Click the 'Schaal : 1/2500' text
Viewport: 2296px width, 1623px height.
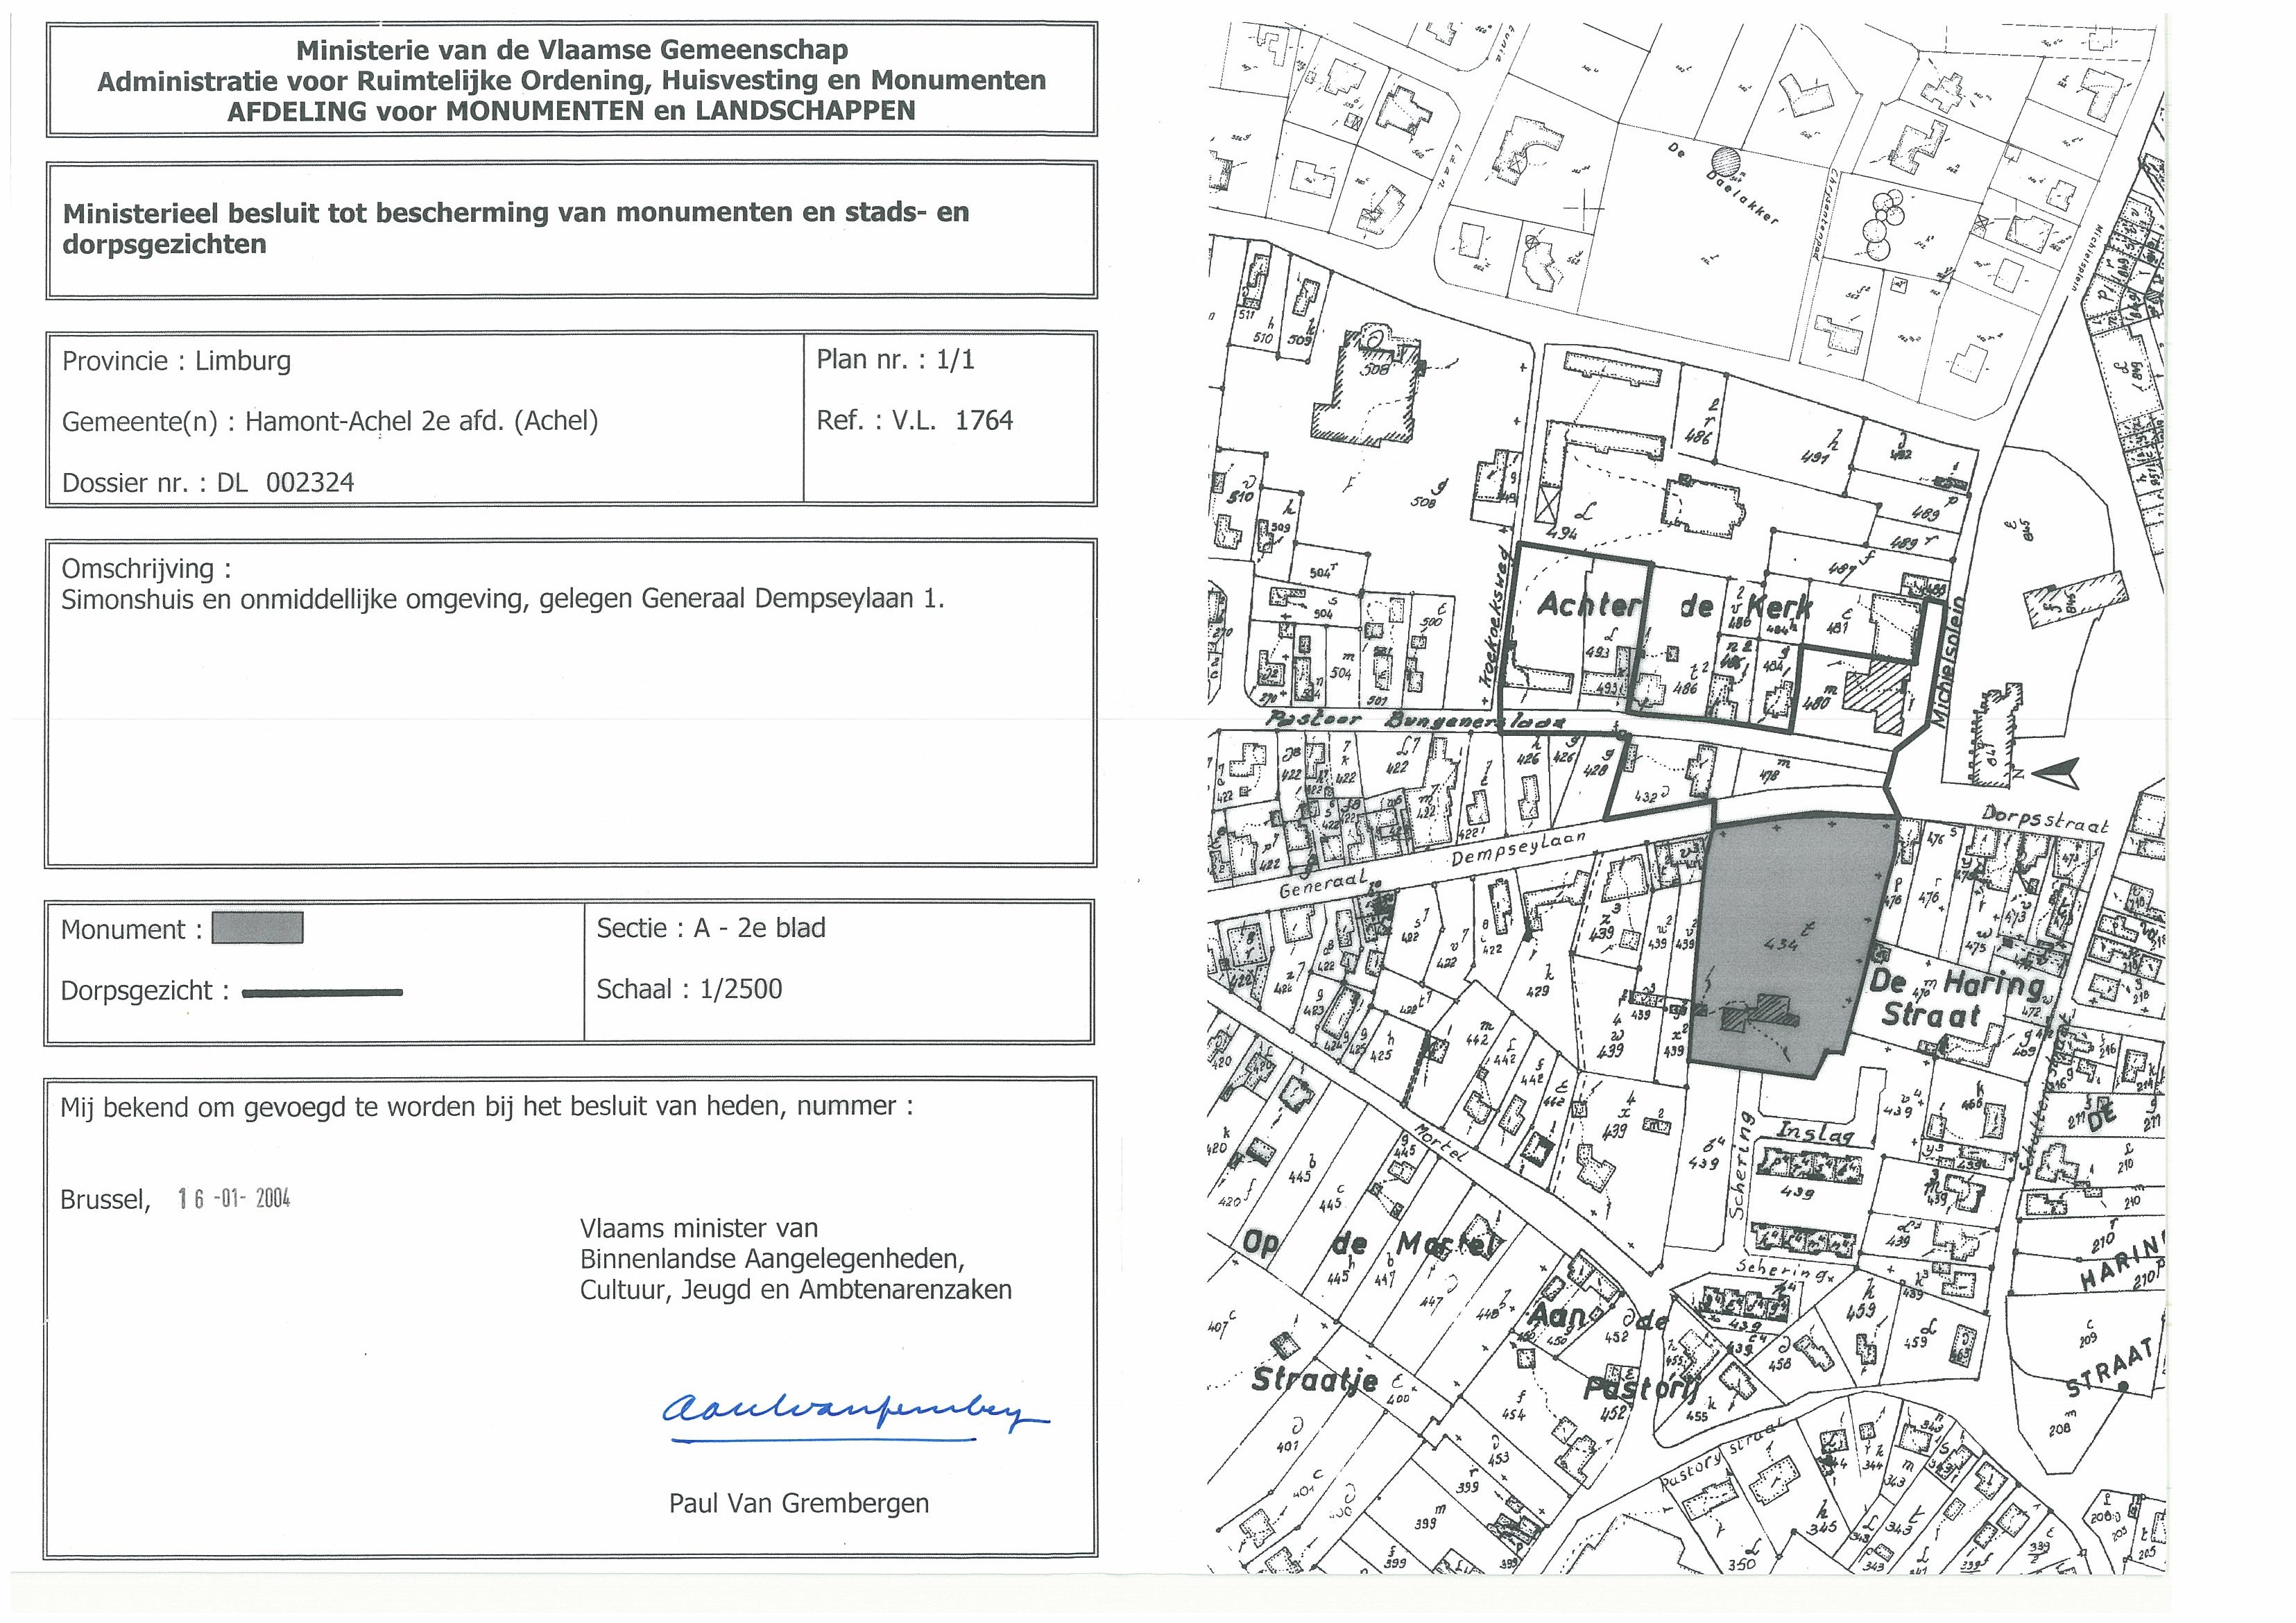689,989
